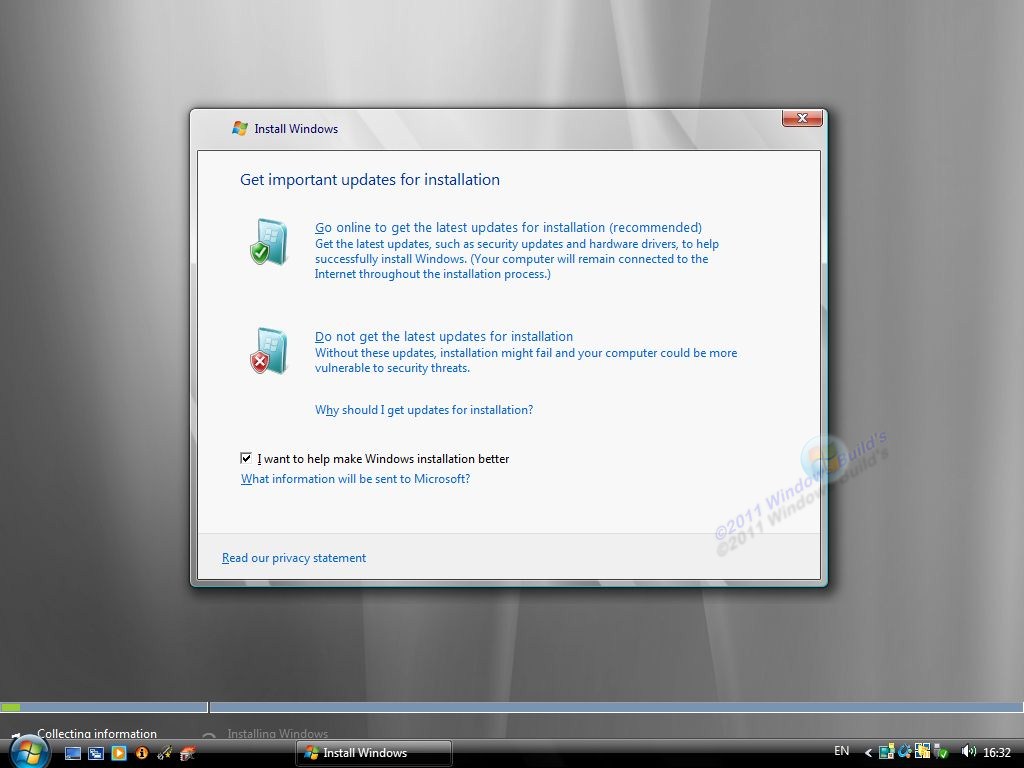Uncheck 'I want to help make Windows installation better'

246,458
